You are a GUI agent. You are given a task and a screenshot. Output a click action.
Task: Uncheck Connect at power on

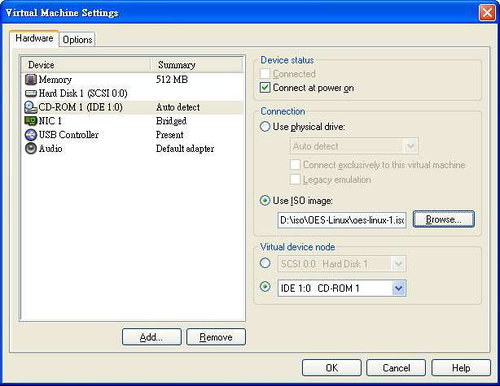[x=265, y=88]
